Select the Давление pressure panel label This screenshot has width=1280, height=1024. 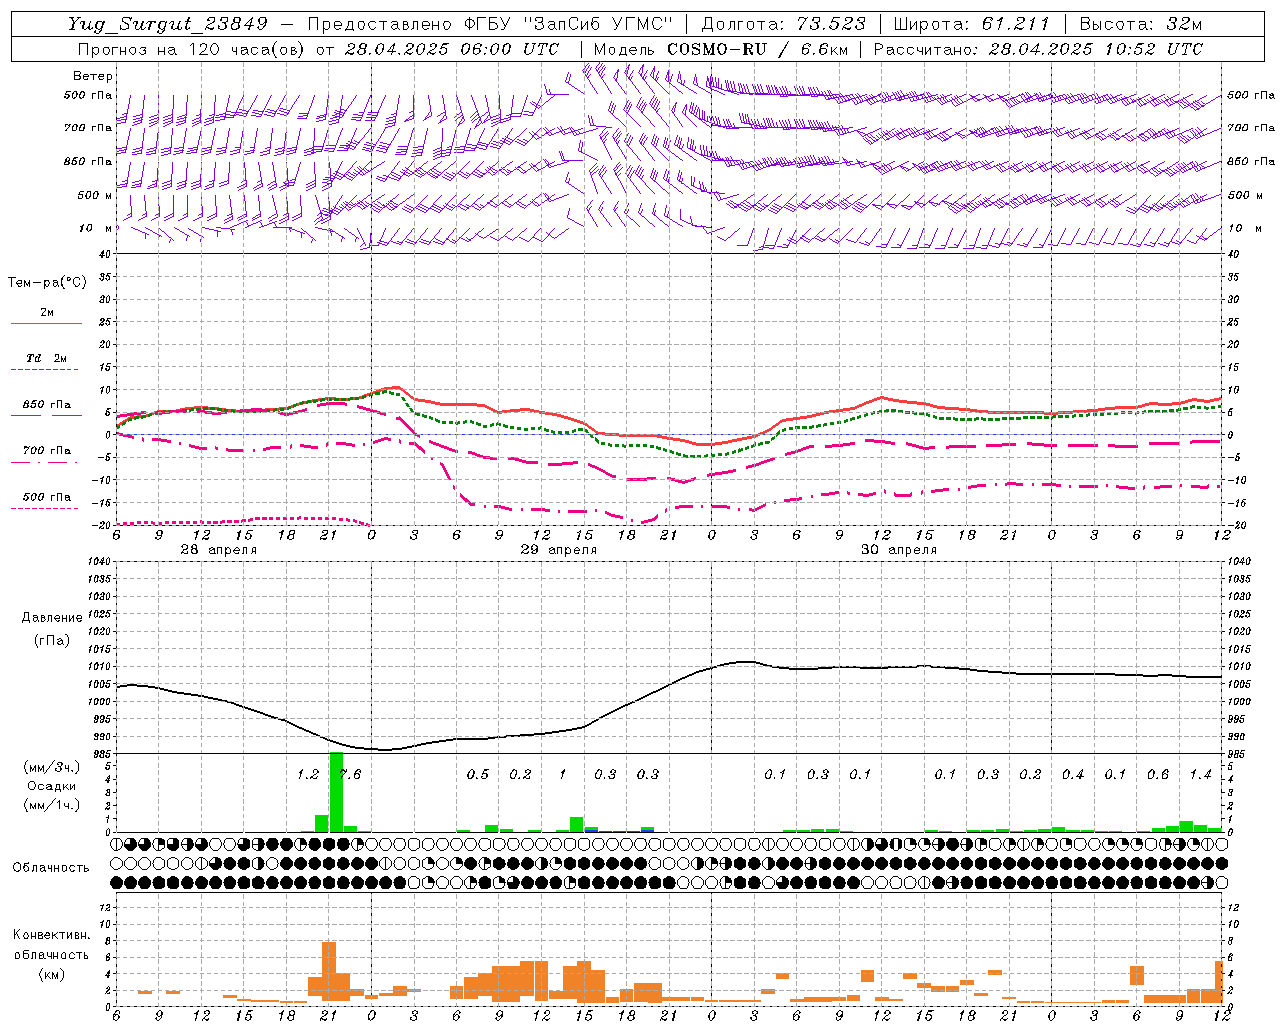tap(52, 618)
